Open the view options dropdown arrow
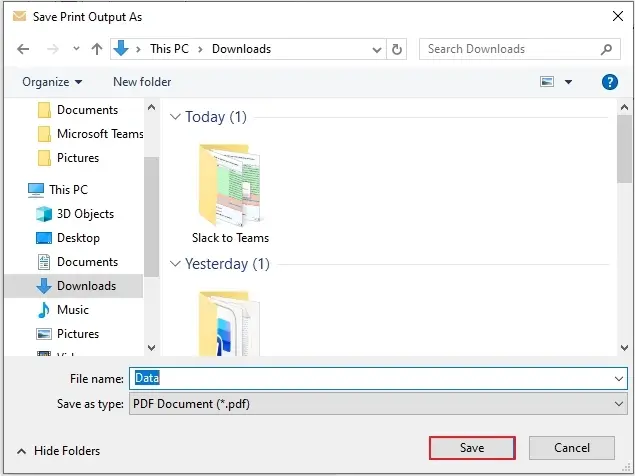 tap(569, 82)
